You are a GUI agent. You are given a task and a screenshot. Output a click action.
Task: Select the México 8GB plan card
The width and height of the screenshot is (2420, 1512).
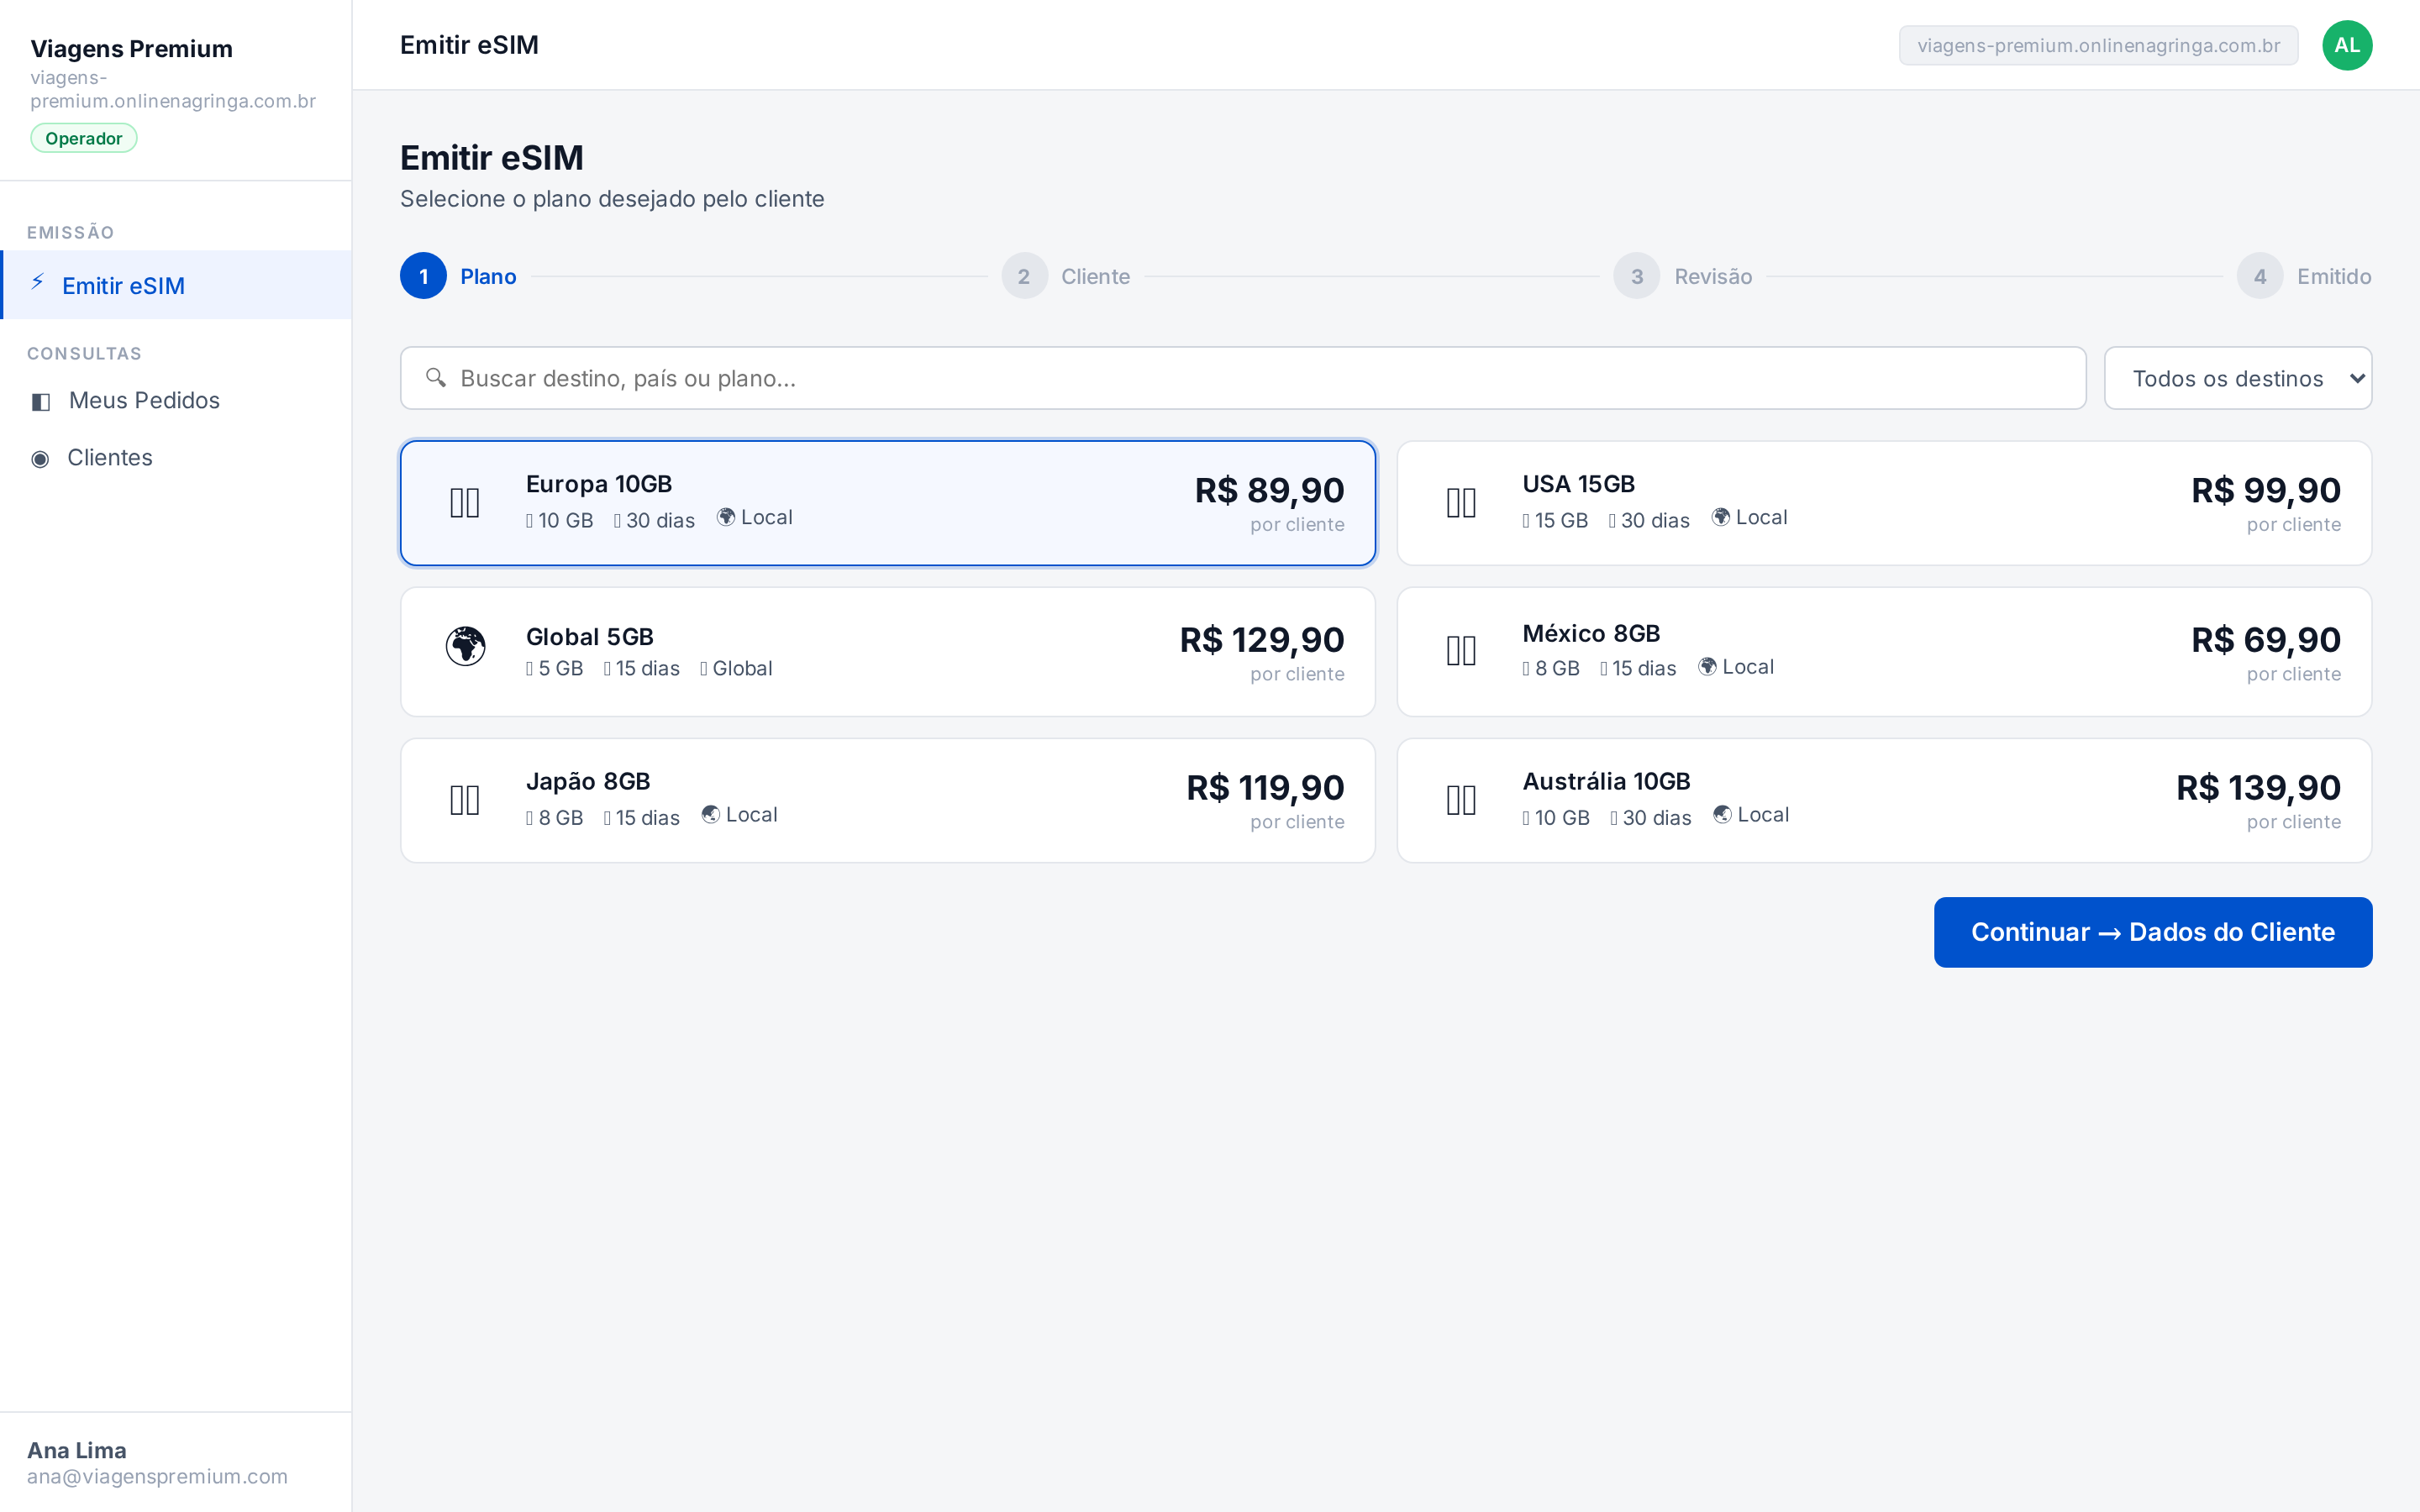pyautogui.click(x=1884, y=652)
